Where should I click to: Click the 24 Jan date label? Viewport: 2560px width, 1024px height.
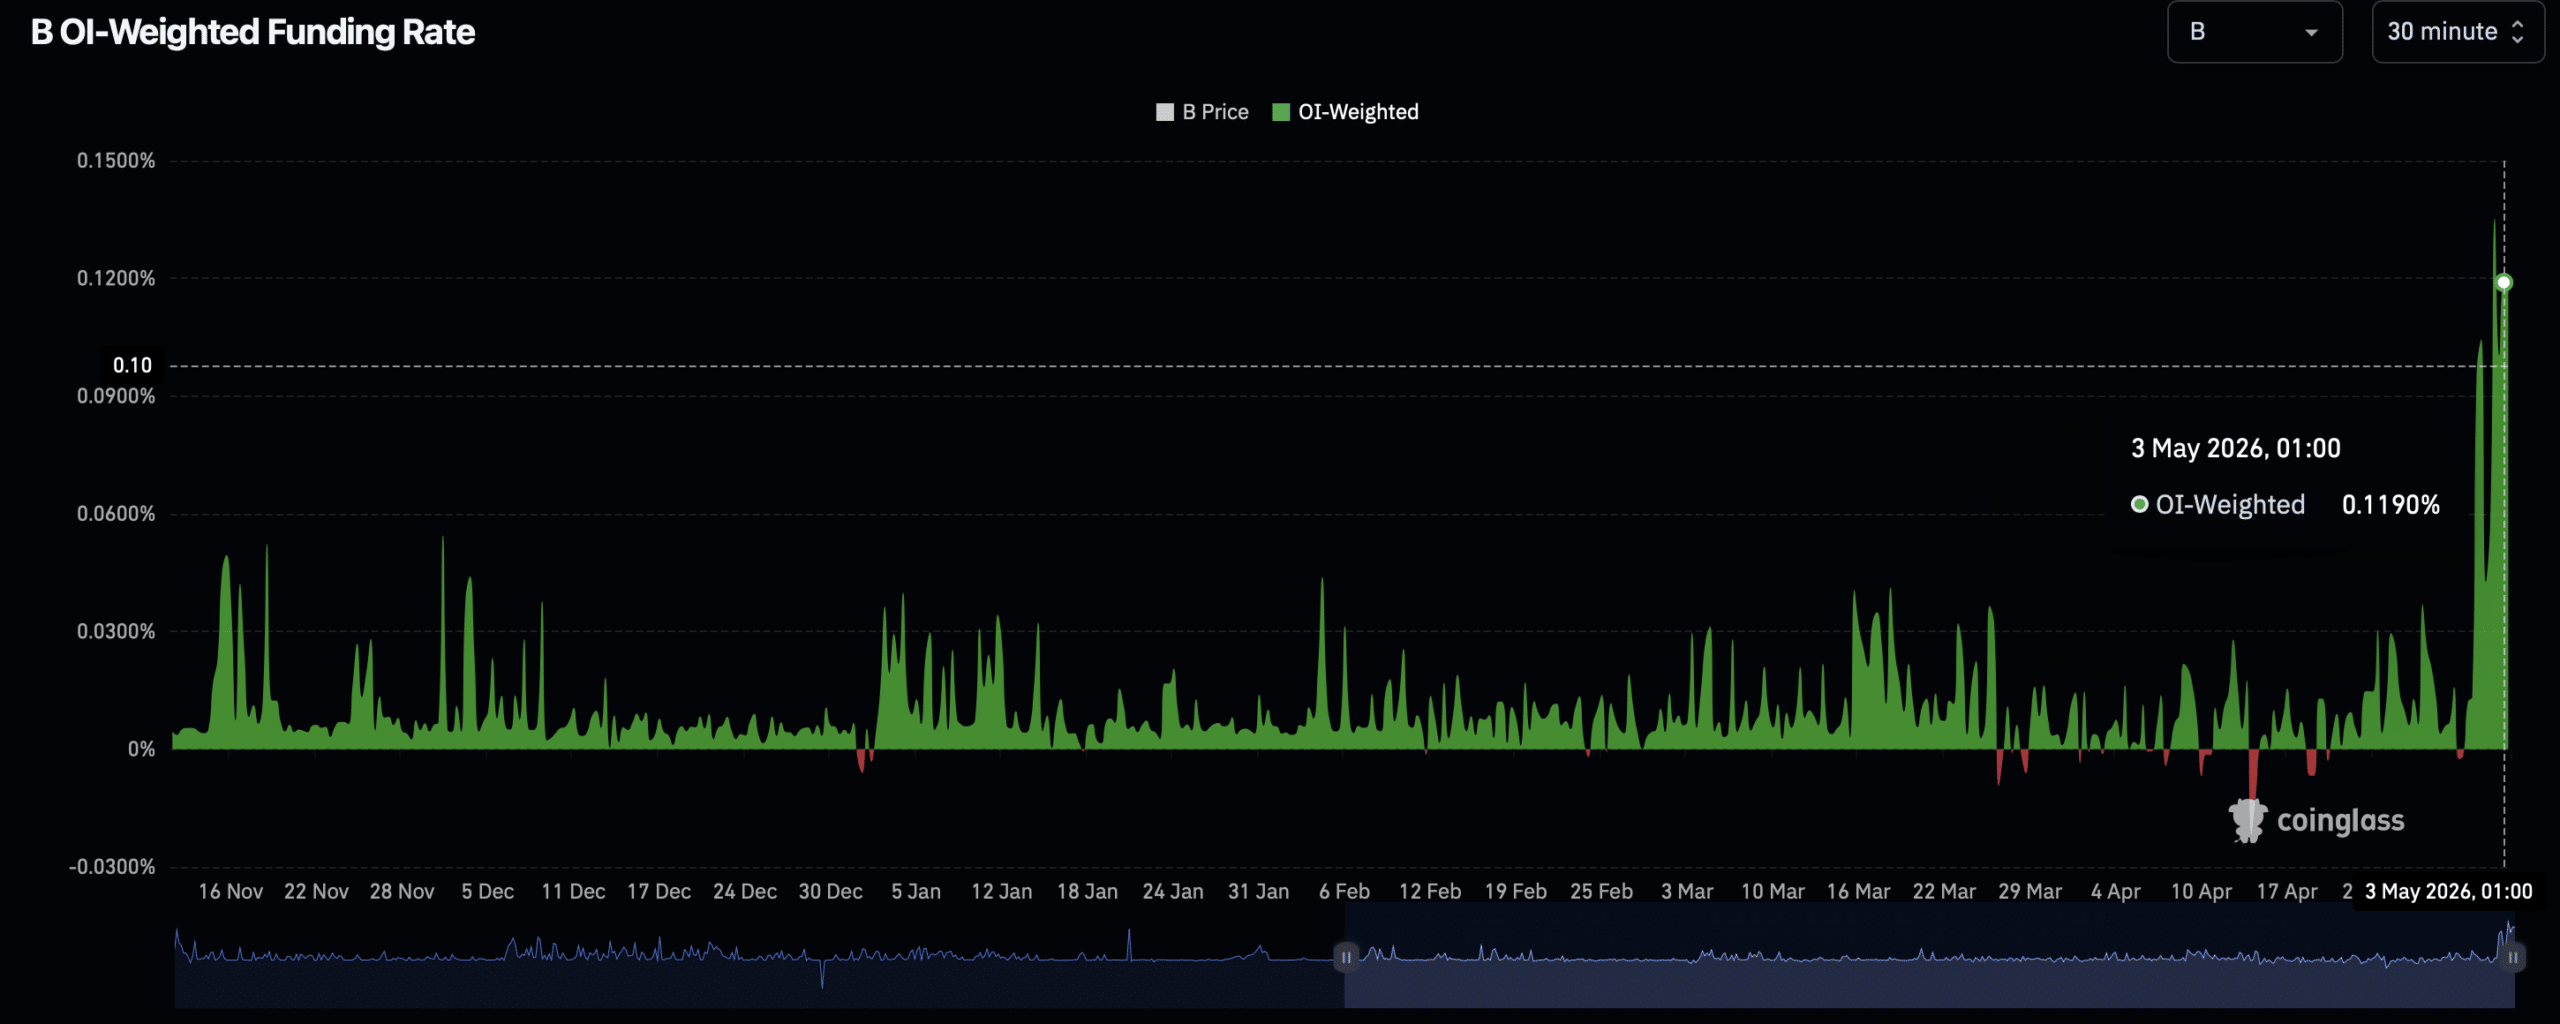coord(1173,891)
